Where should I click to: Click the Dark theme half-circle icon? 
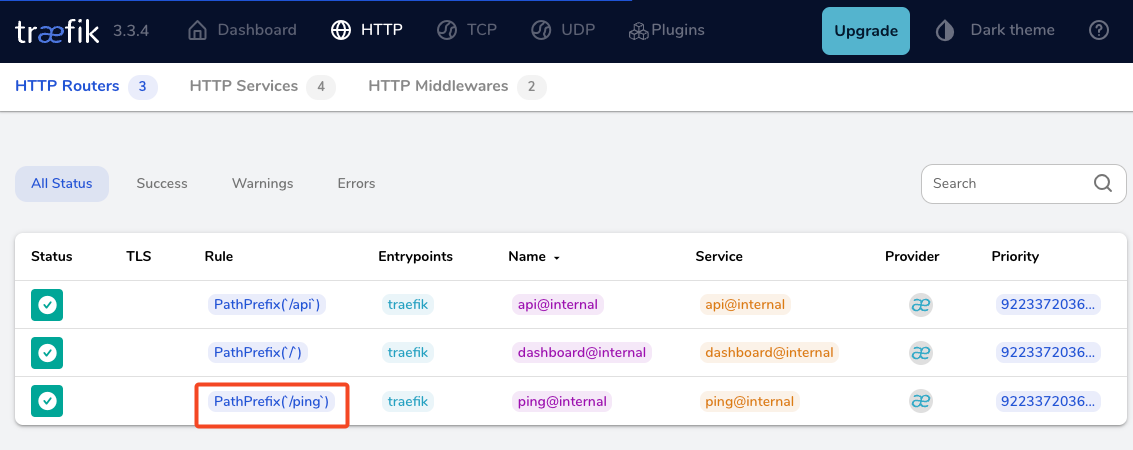945,30
